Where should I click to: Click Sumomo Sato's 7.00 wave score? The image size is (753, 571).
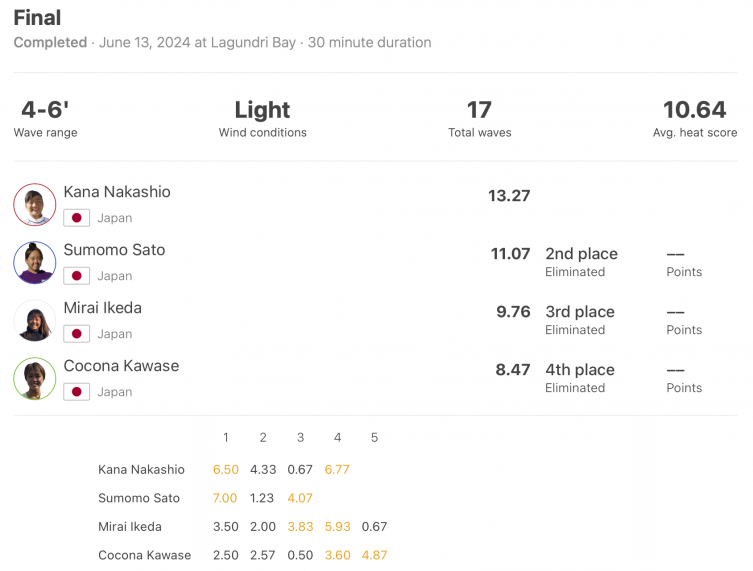coord(225,498)
